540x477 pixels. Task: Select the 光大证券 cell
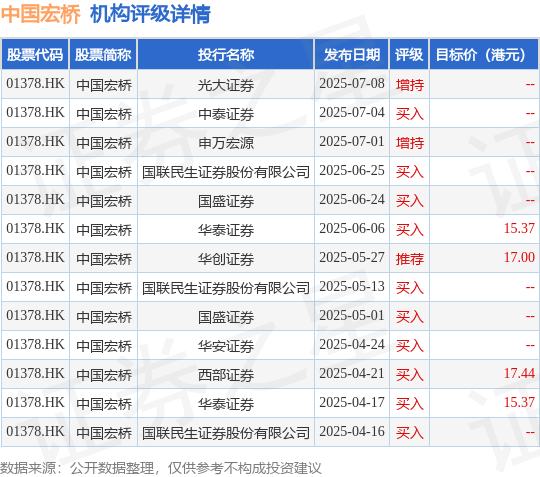[x=226, y=85]
